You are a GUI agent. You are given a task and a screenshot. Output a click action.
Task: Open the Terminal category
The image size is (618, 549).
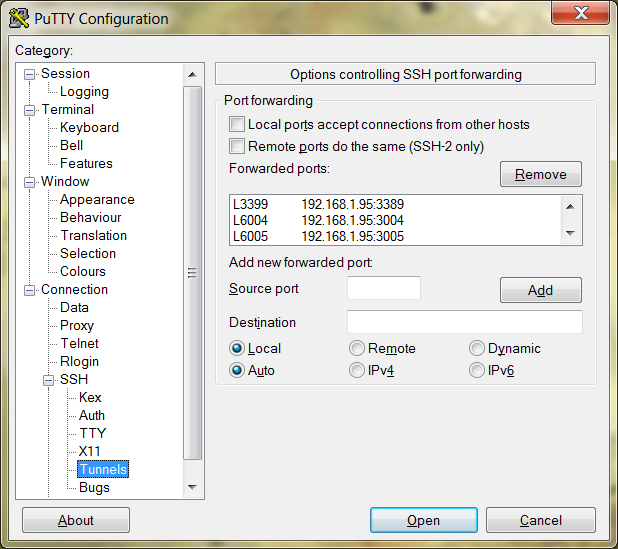point(67,109)
